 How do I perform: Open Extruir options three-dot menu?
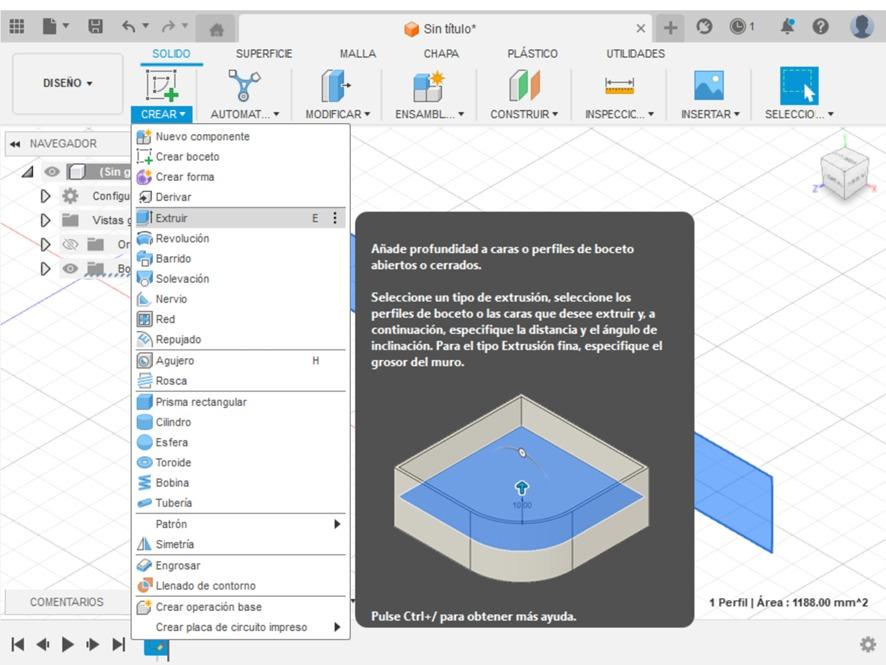coord(335,218)
